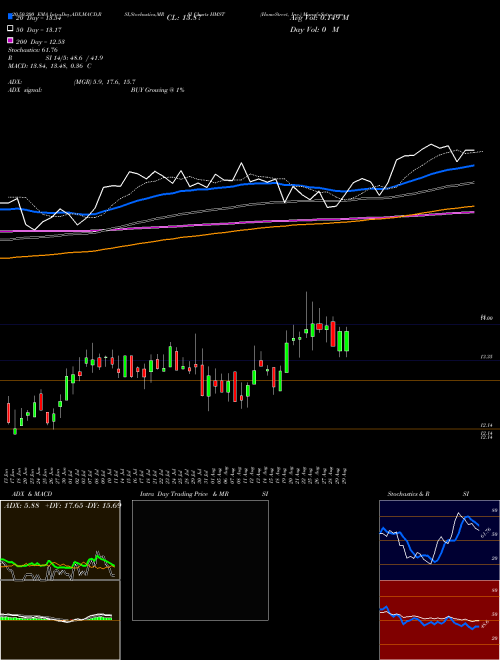Click the ADX indicator chart in upper brown panel

[60, 540]
